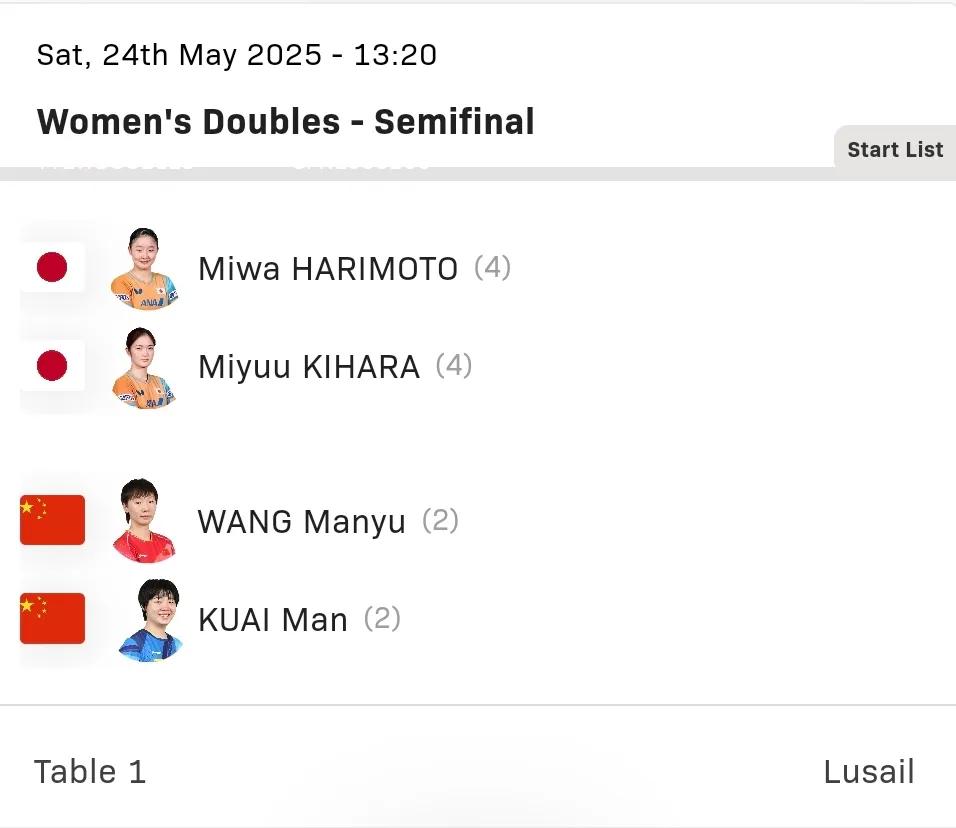Open Kuai Man's player photo
The image size is (956, 828).
click(151, 620)
